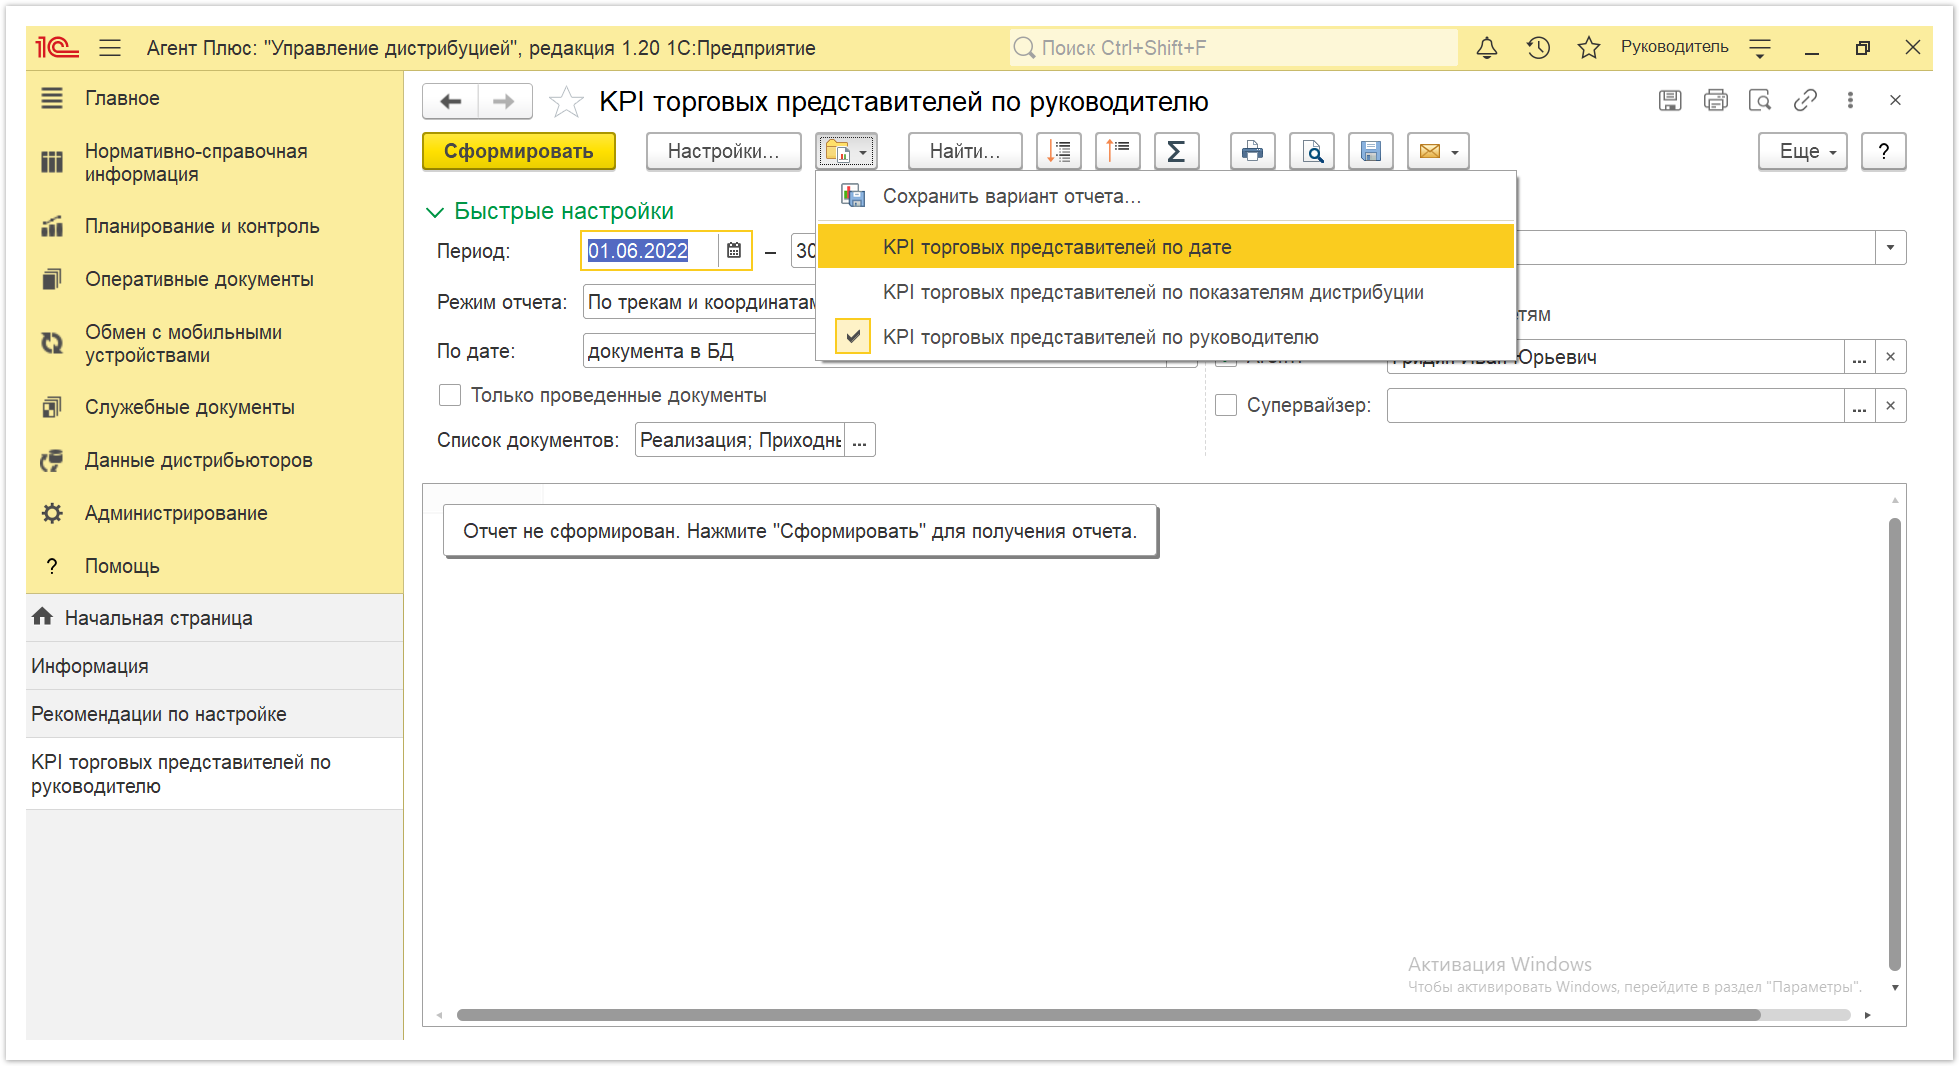The width and height of the screenshot is (1959, 1066).
Task: Click the top-right printer icon
Action: (1715, 100)
